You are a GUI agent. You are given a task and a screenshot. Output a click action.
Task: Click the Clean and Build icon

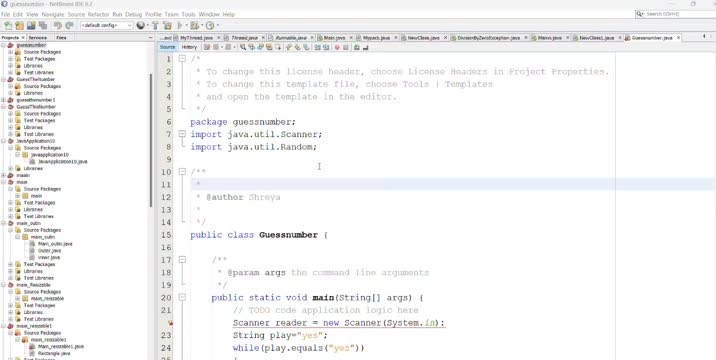click(167, 26)
